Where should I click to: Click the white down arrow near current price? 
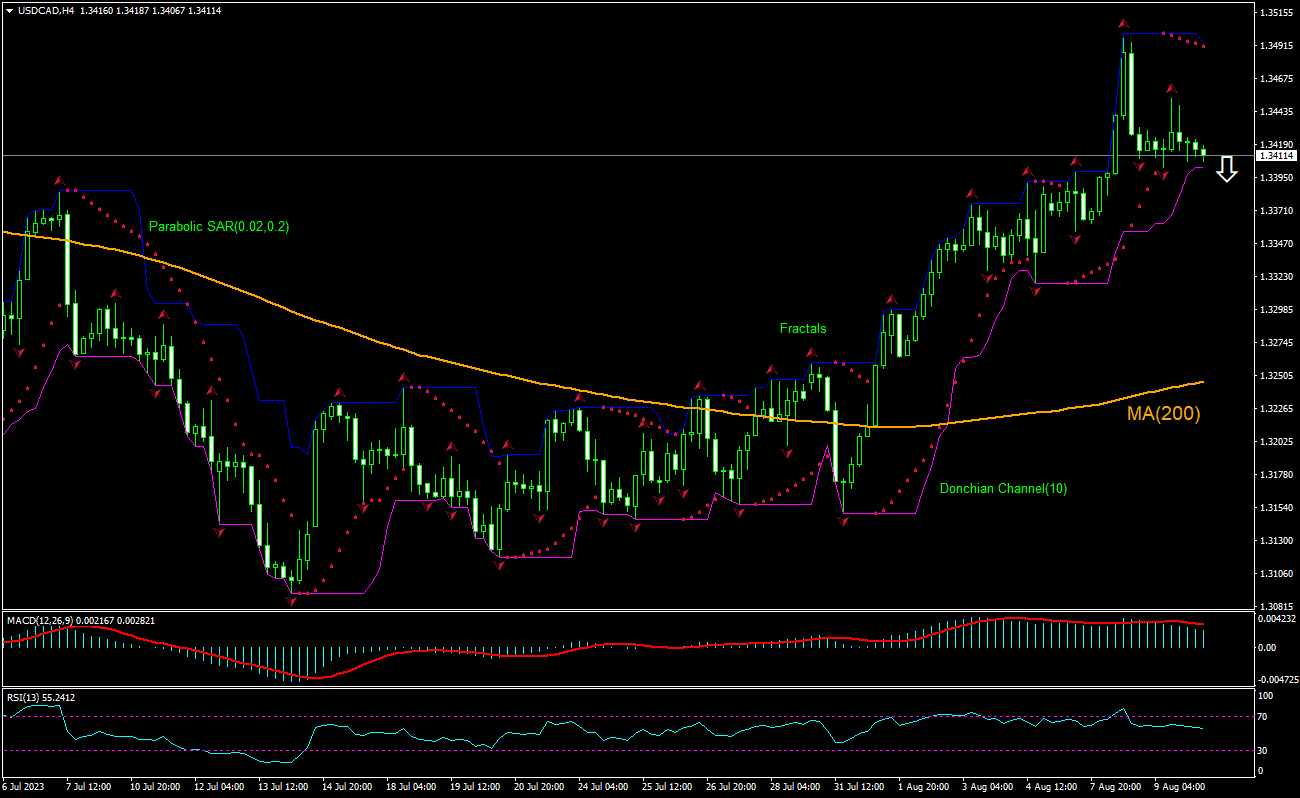pos(1227,171)
